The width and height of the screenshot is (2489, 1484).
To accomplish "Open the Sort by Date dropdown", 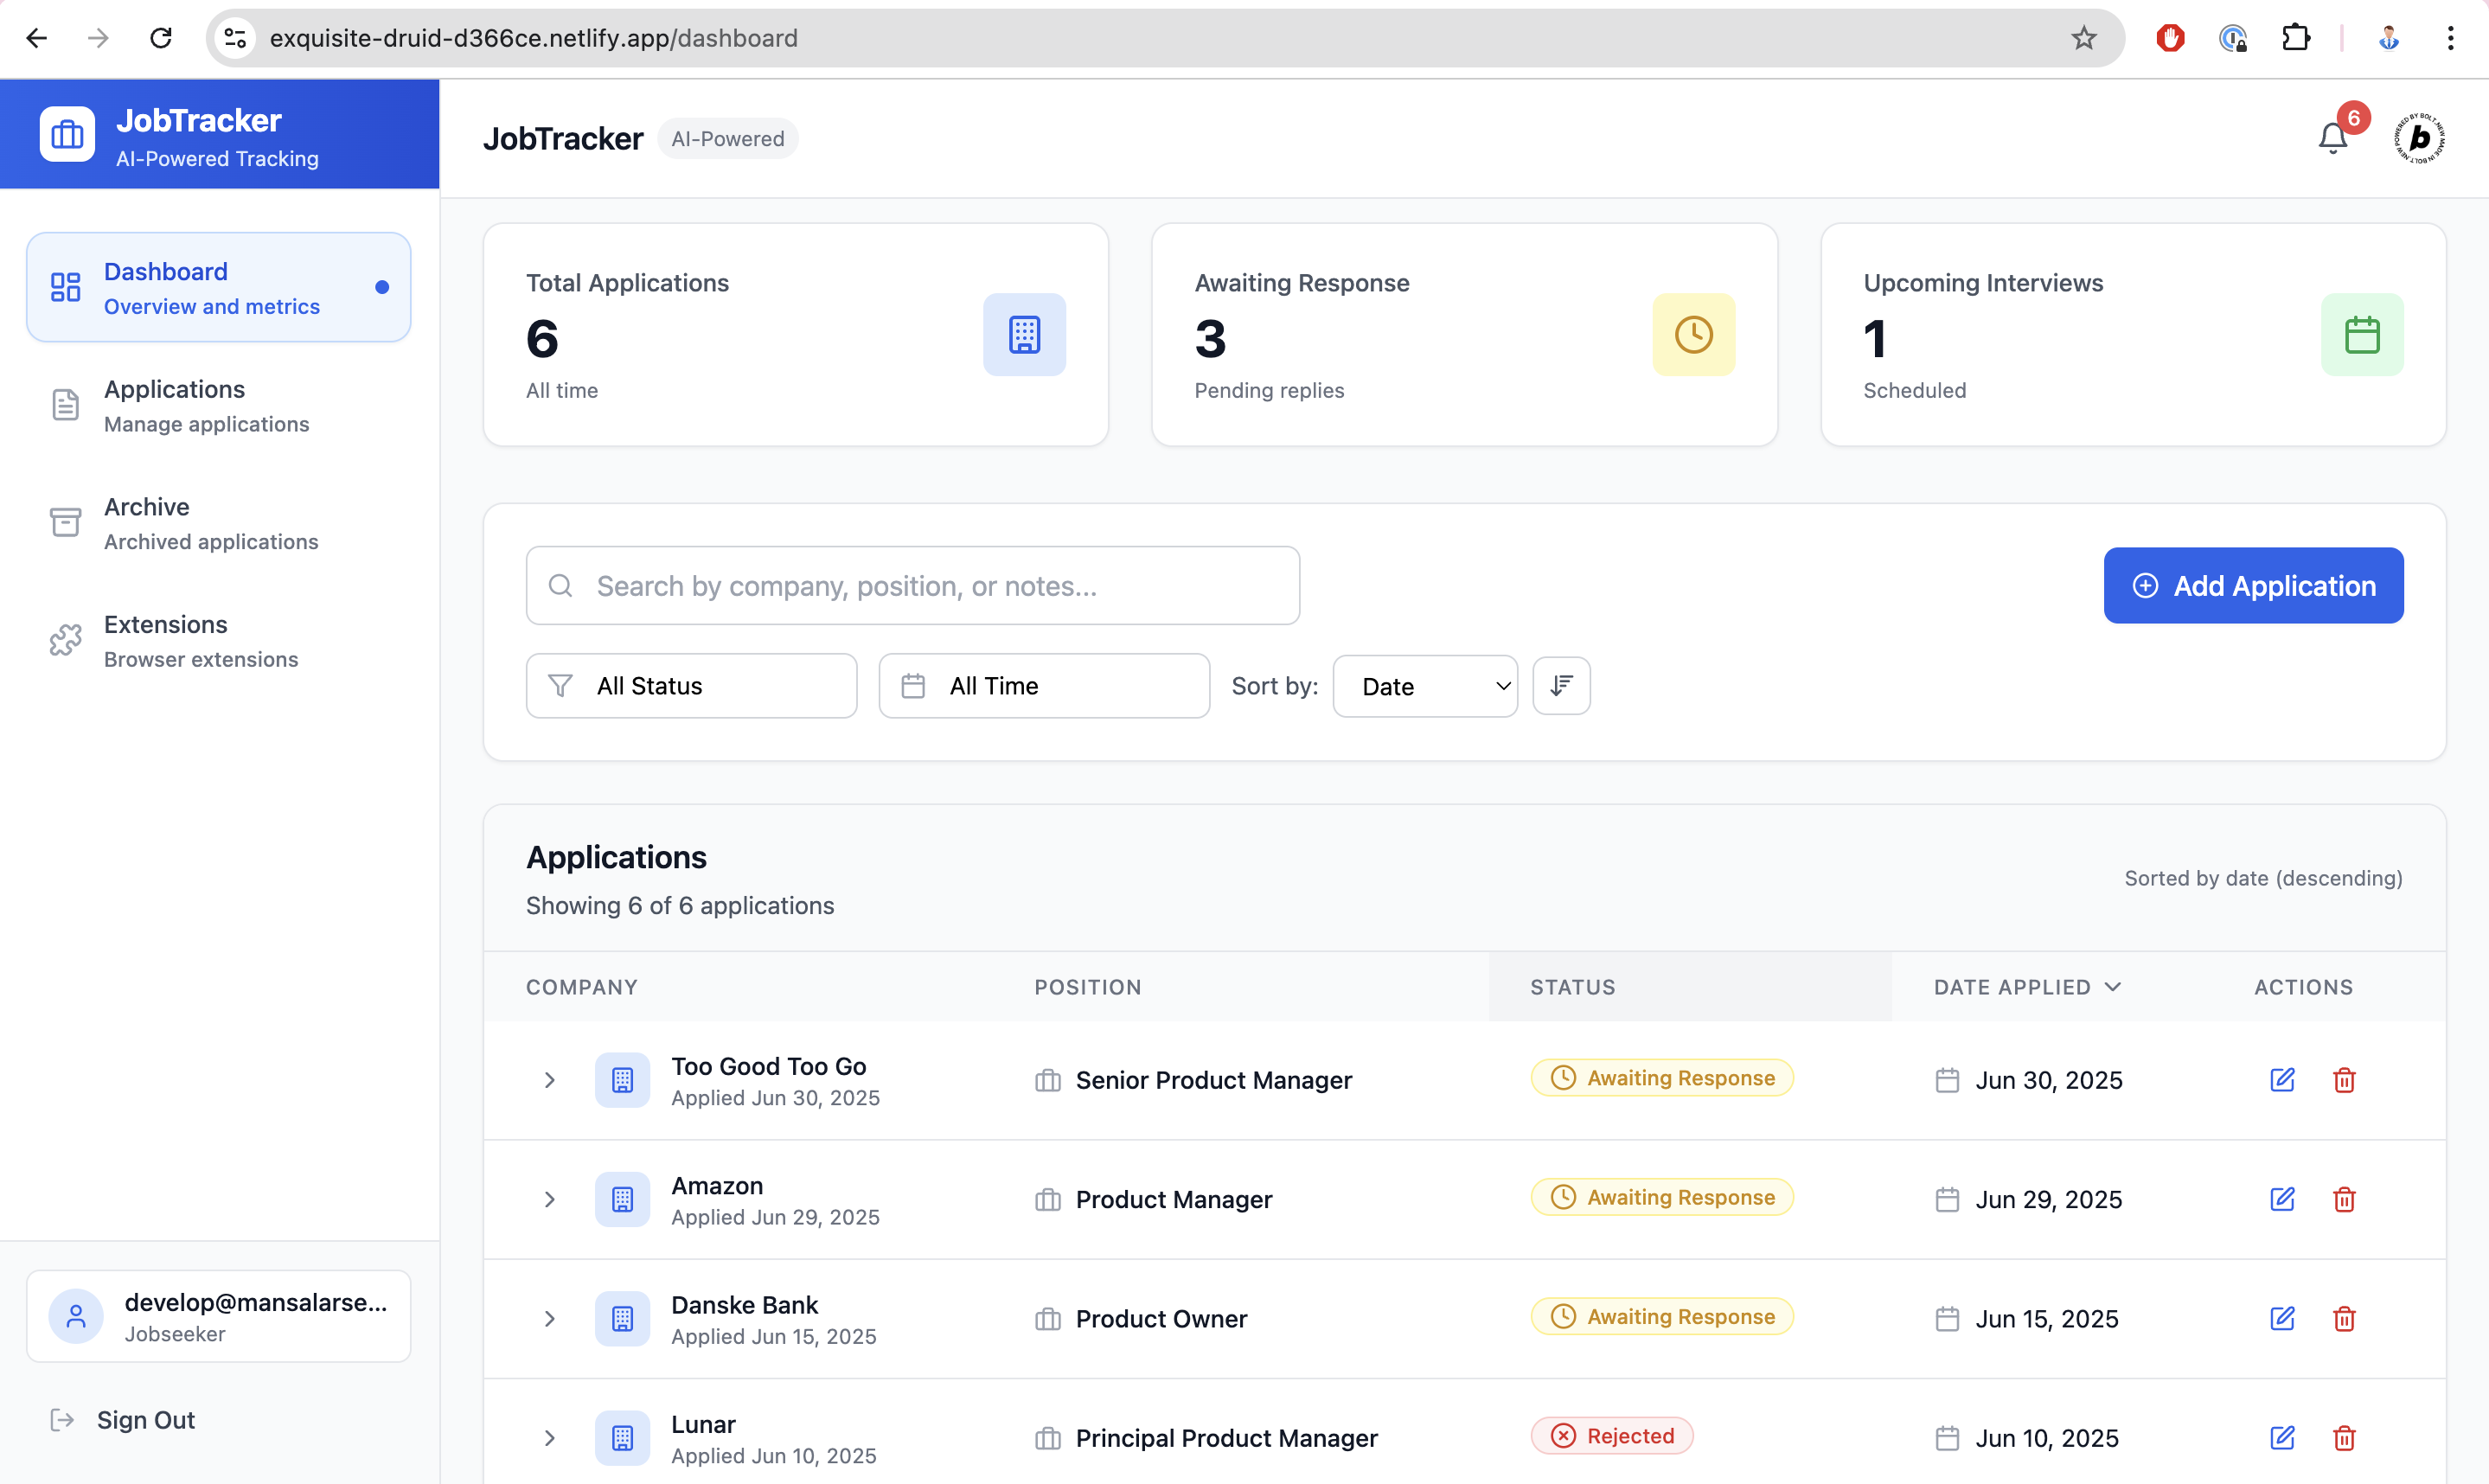I will click(x=1424, y=686).
